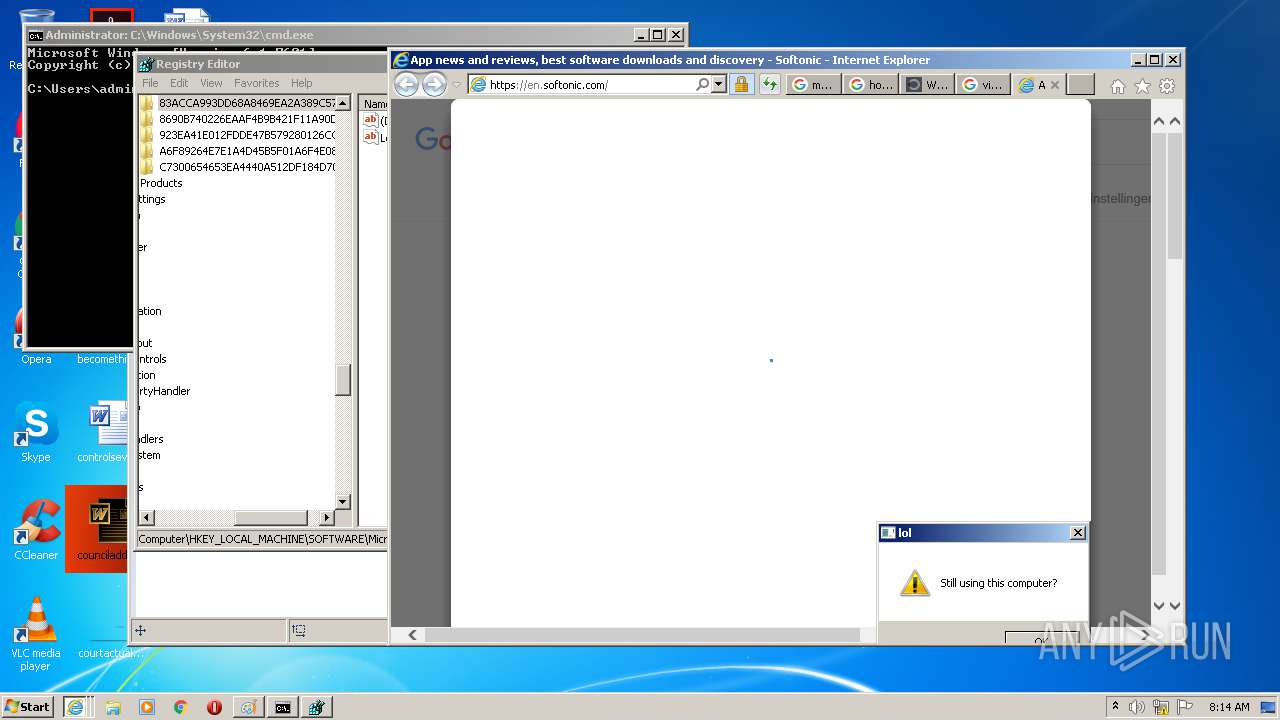
Task: Click the Registry Editor title bar icon
Action: click(146, 64)
